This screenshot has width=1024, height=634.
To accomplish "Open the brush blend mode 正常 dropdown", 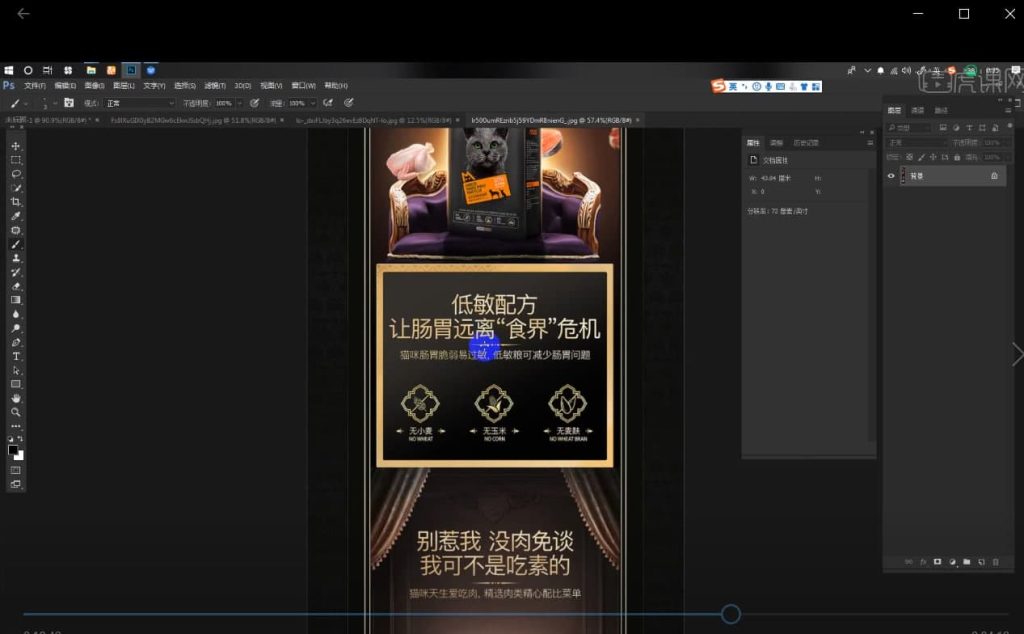I will point(140,103).
